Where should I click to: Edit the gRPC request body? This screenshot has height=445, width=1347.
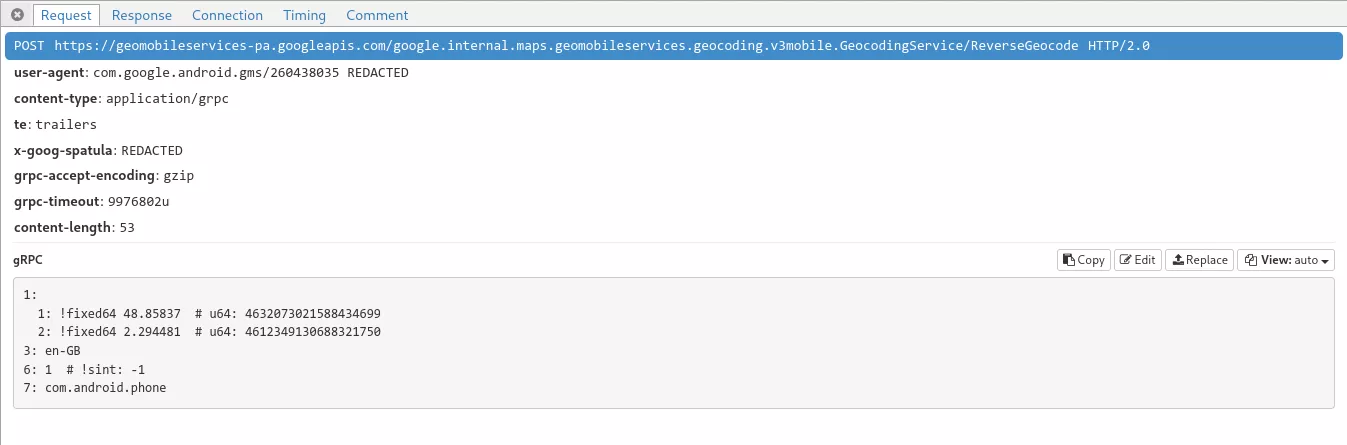[x=1138, y=260]
